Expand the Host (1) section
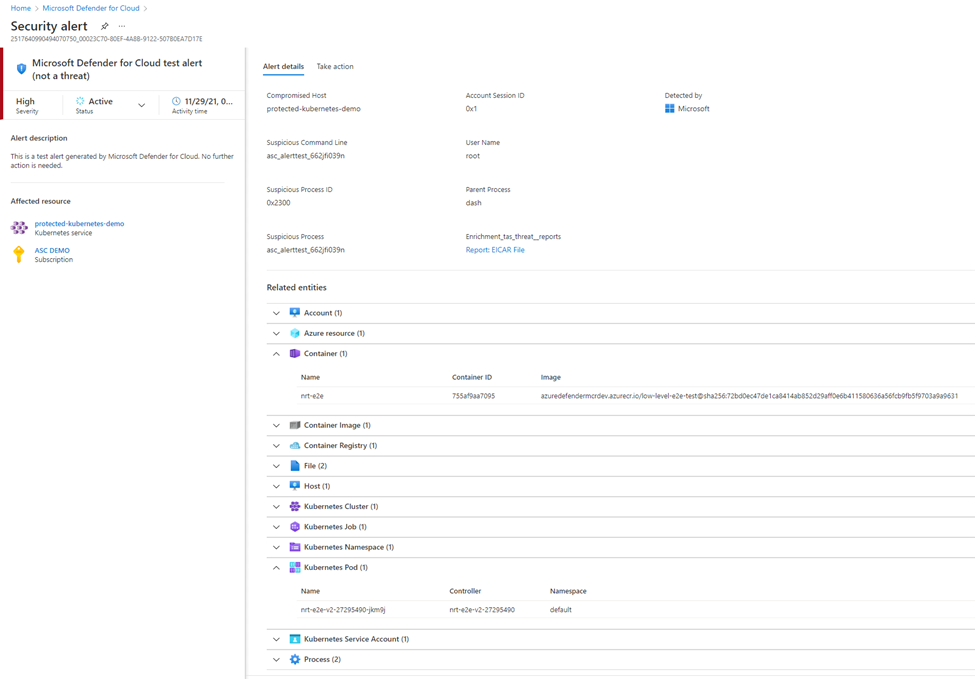 coord(276,486)
